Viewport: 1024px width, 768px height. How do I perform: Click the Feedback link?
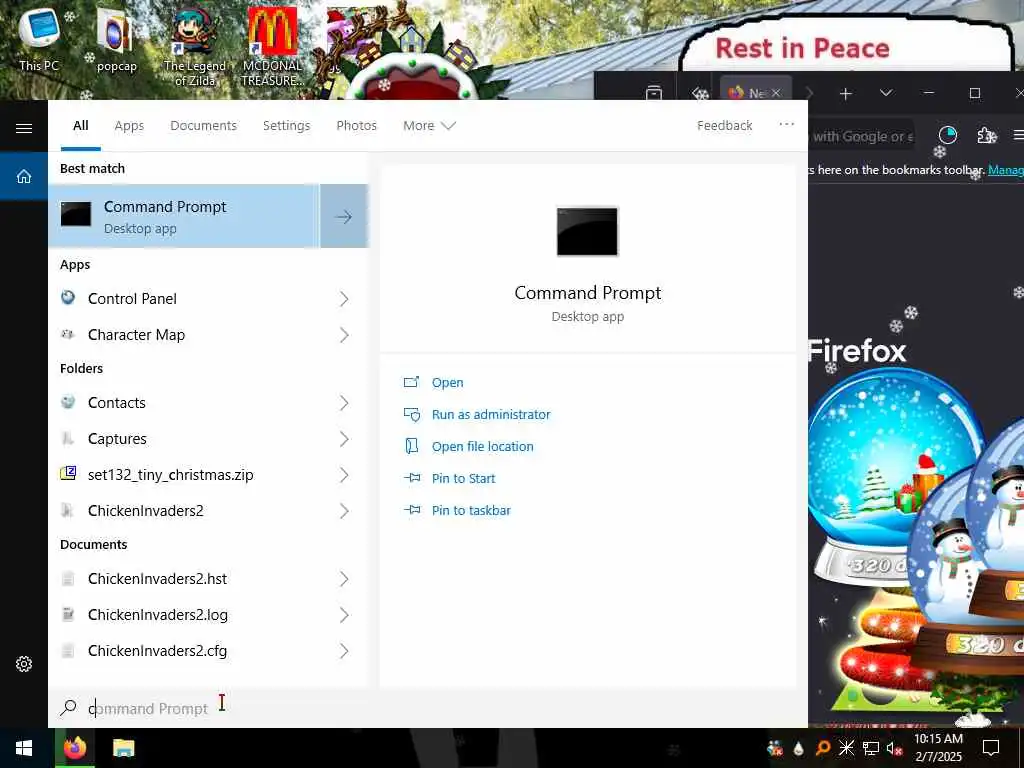point(724,125)
